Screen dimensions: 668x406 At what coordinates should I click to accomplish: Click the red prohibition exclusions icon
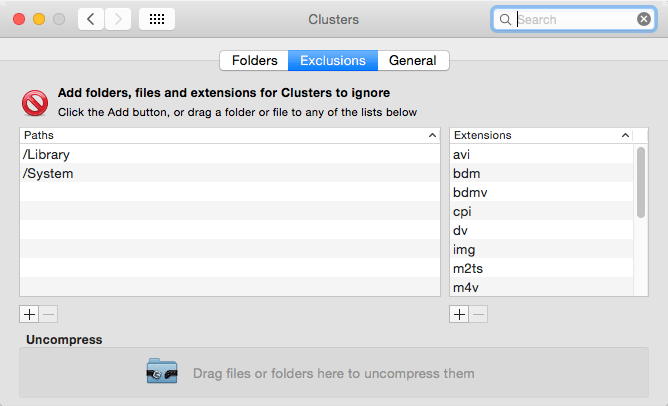point(35,103)
